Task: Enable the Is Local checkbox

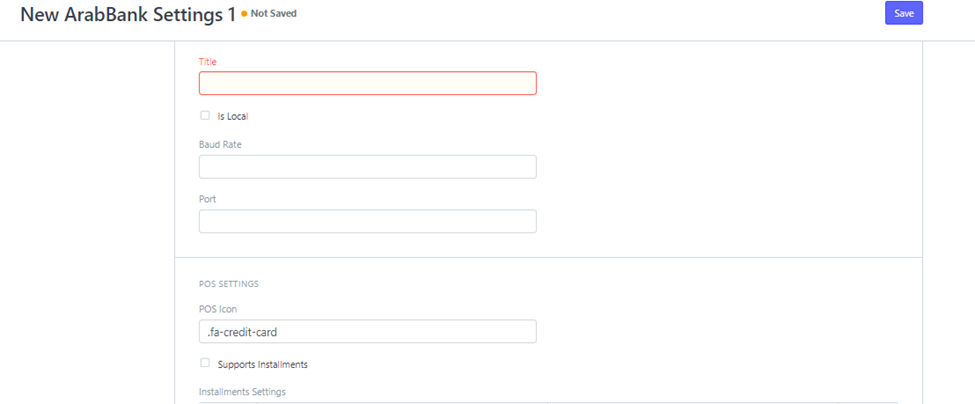Action: (205, 115)
